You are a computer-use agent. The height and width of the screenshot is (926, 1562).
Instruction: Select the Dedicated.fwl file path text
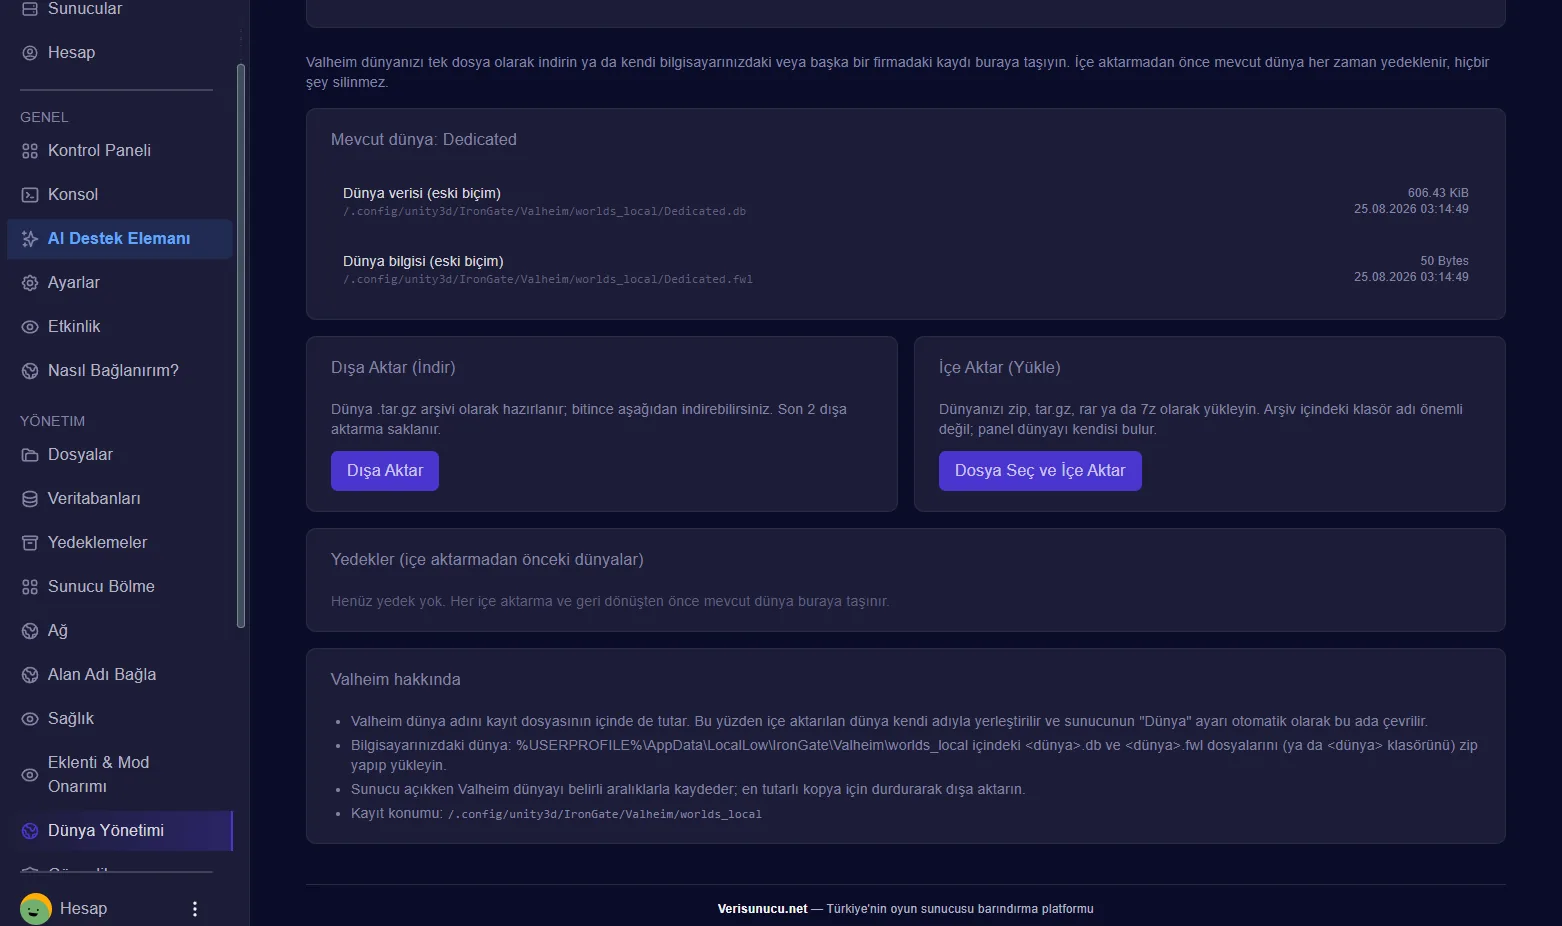(x=548, y=280)
